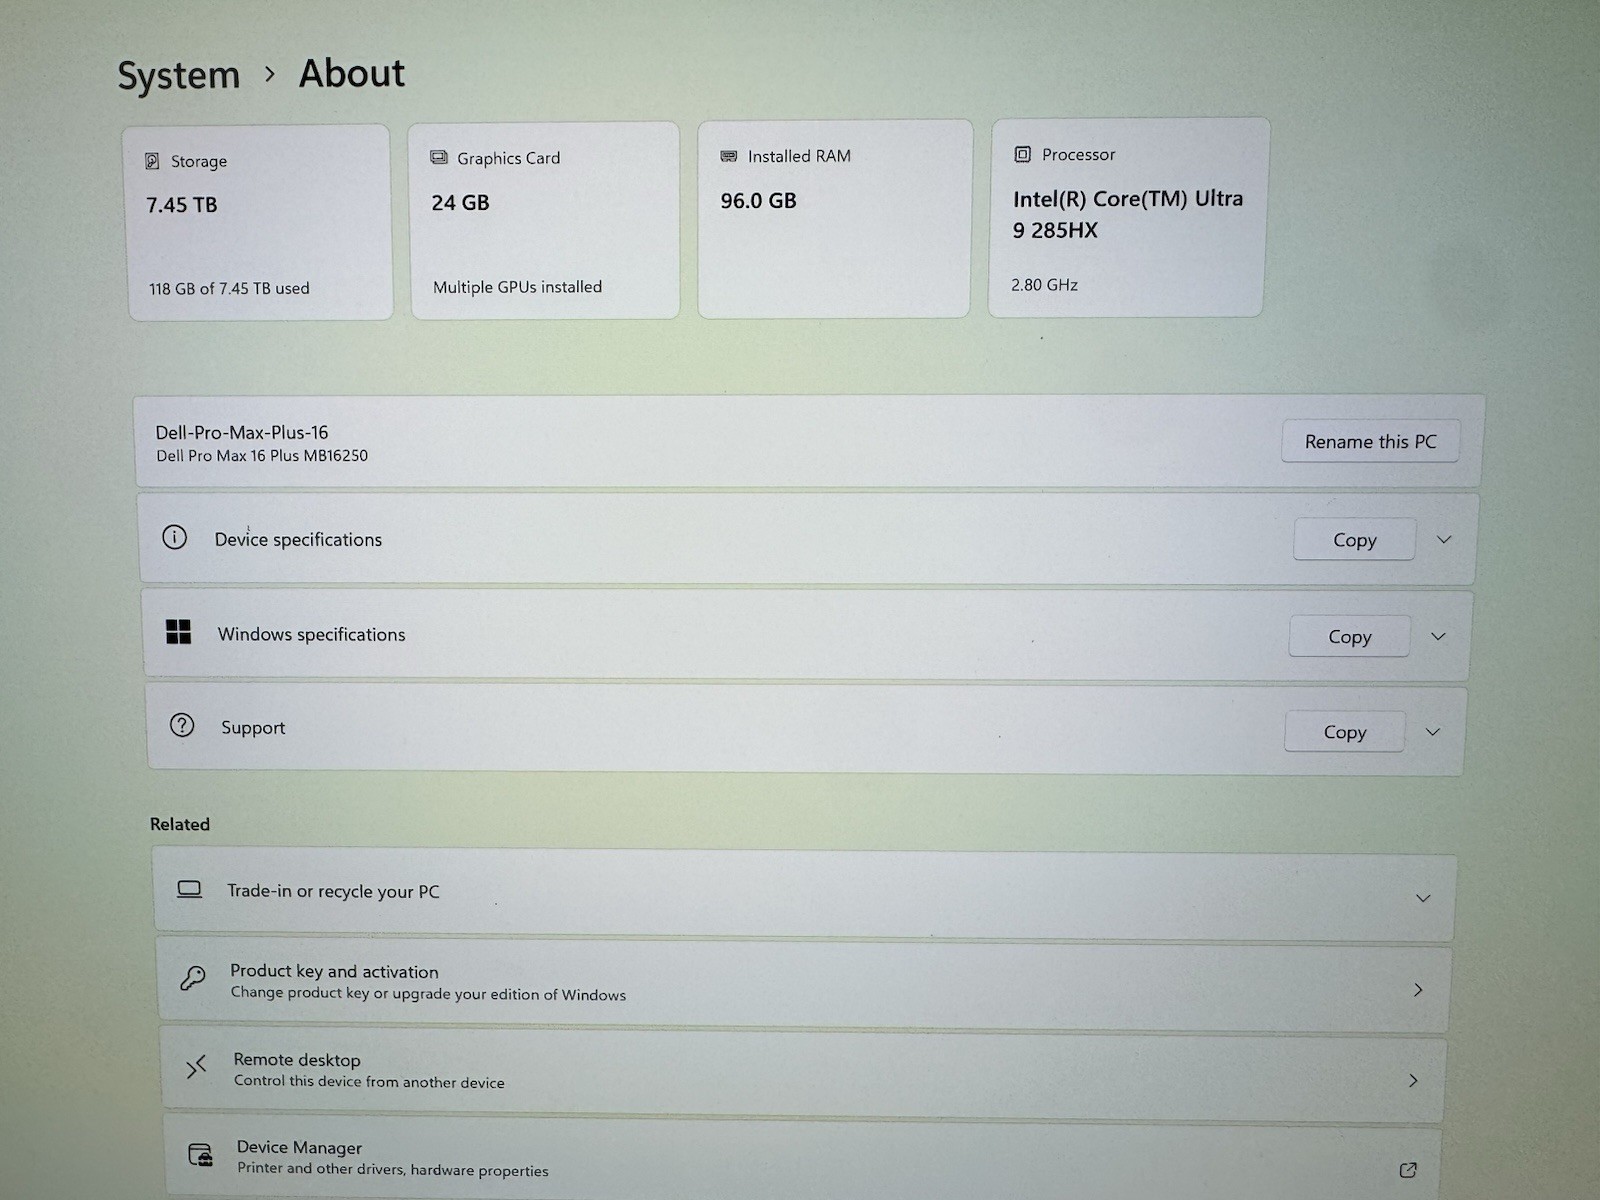The height and width of the screenshot is (1200, 1600).
Task: Click 'Change product key or upgrade' description
Action: click(428, 994)
